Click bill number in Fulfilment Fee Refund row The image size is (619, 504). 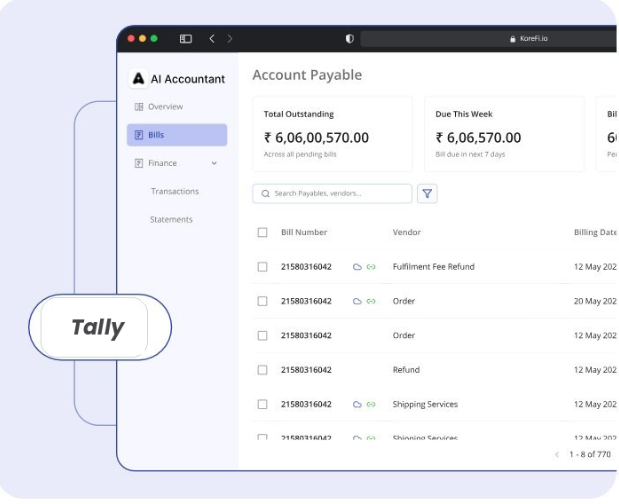point(306,267)
